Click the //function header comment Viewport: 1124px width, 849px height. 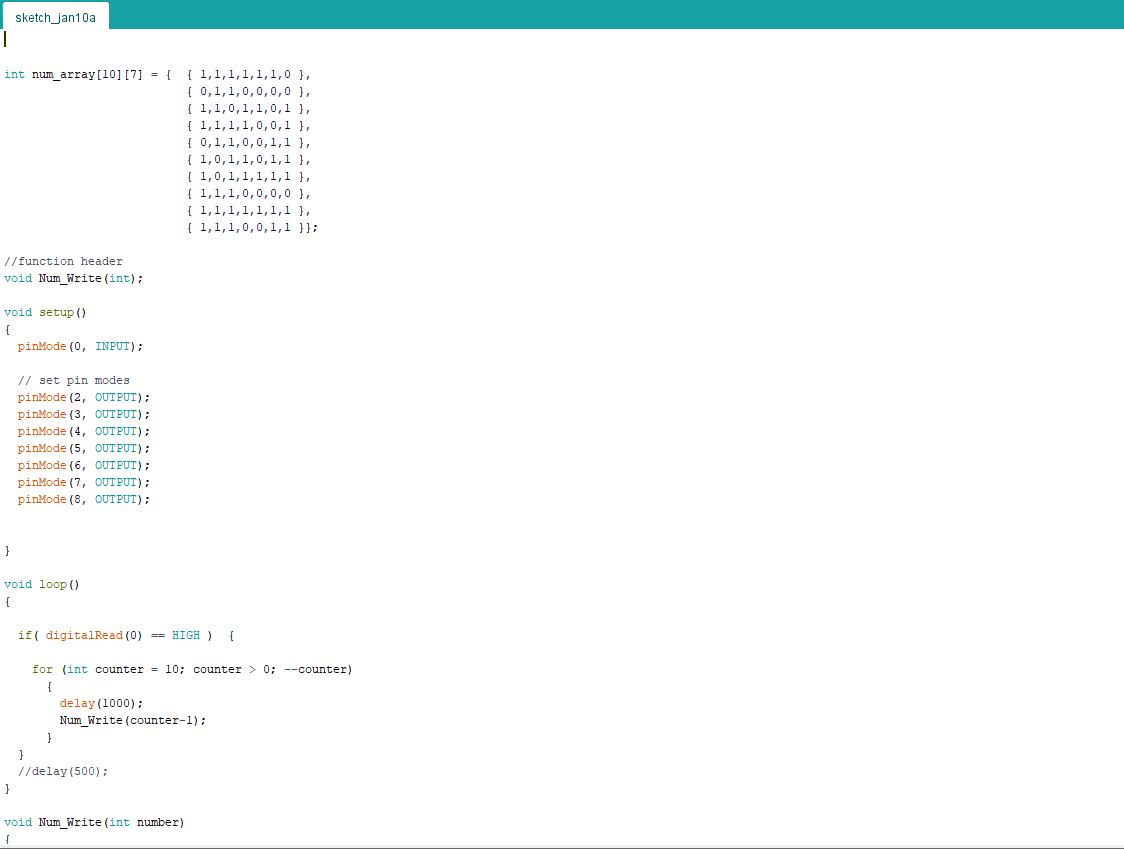(63, 262)
